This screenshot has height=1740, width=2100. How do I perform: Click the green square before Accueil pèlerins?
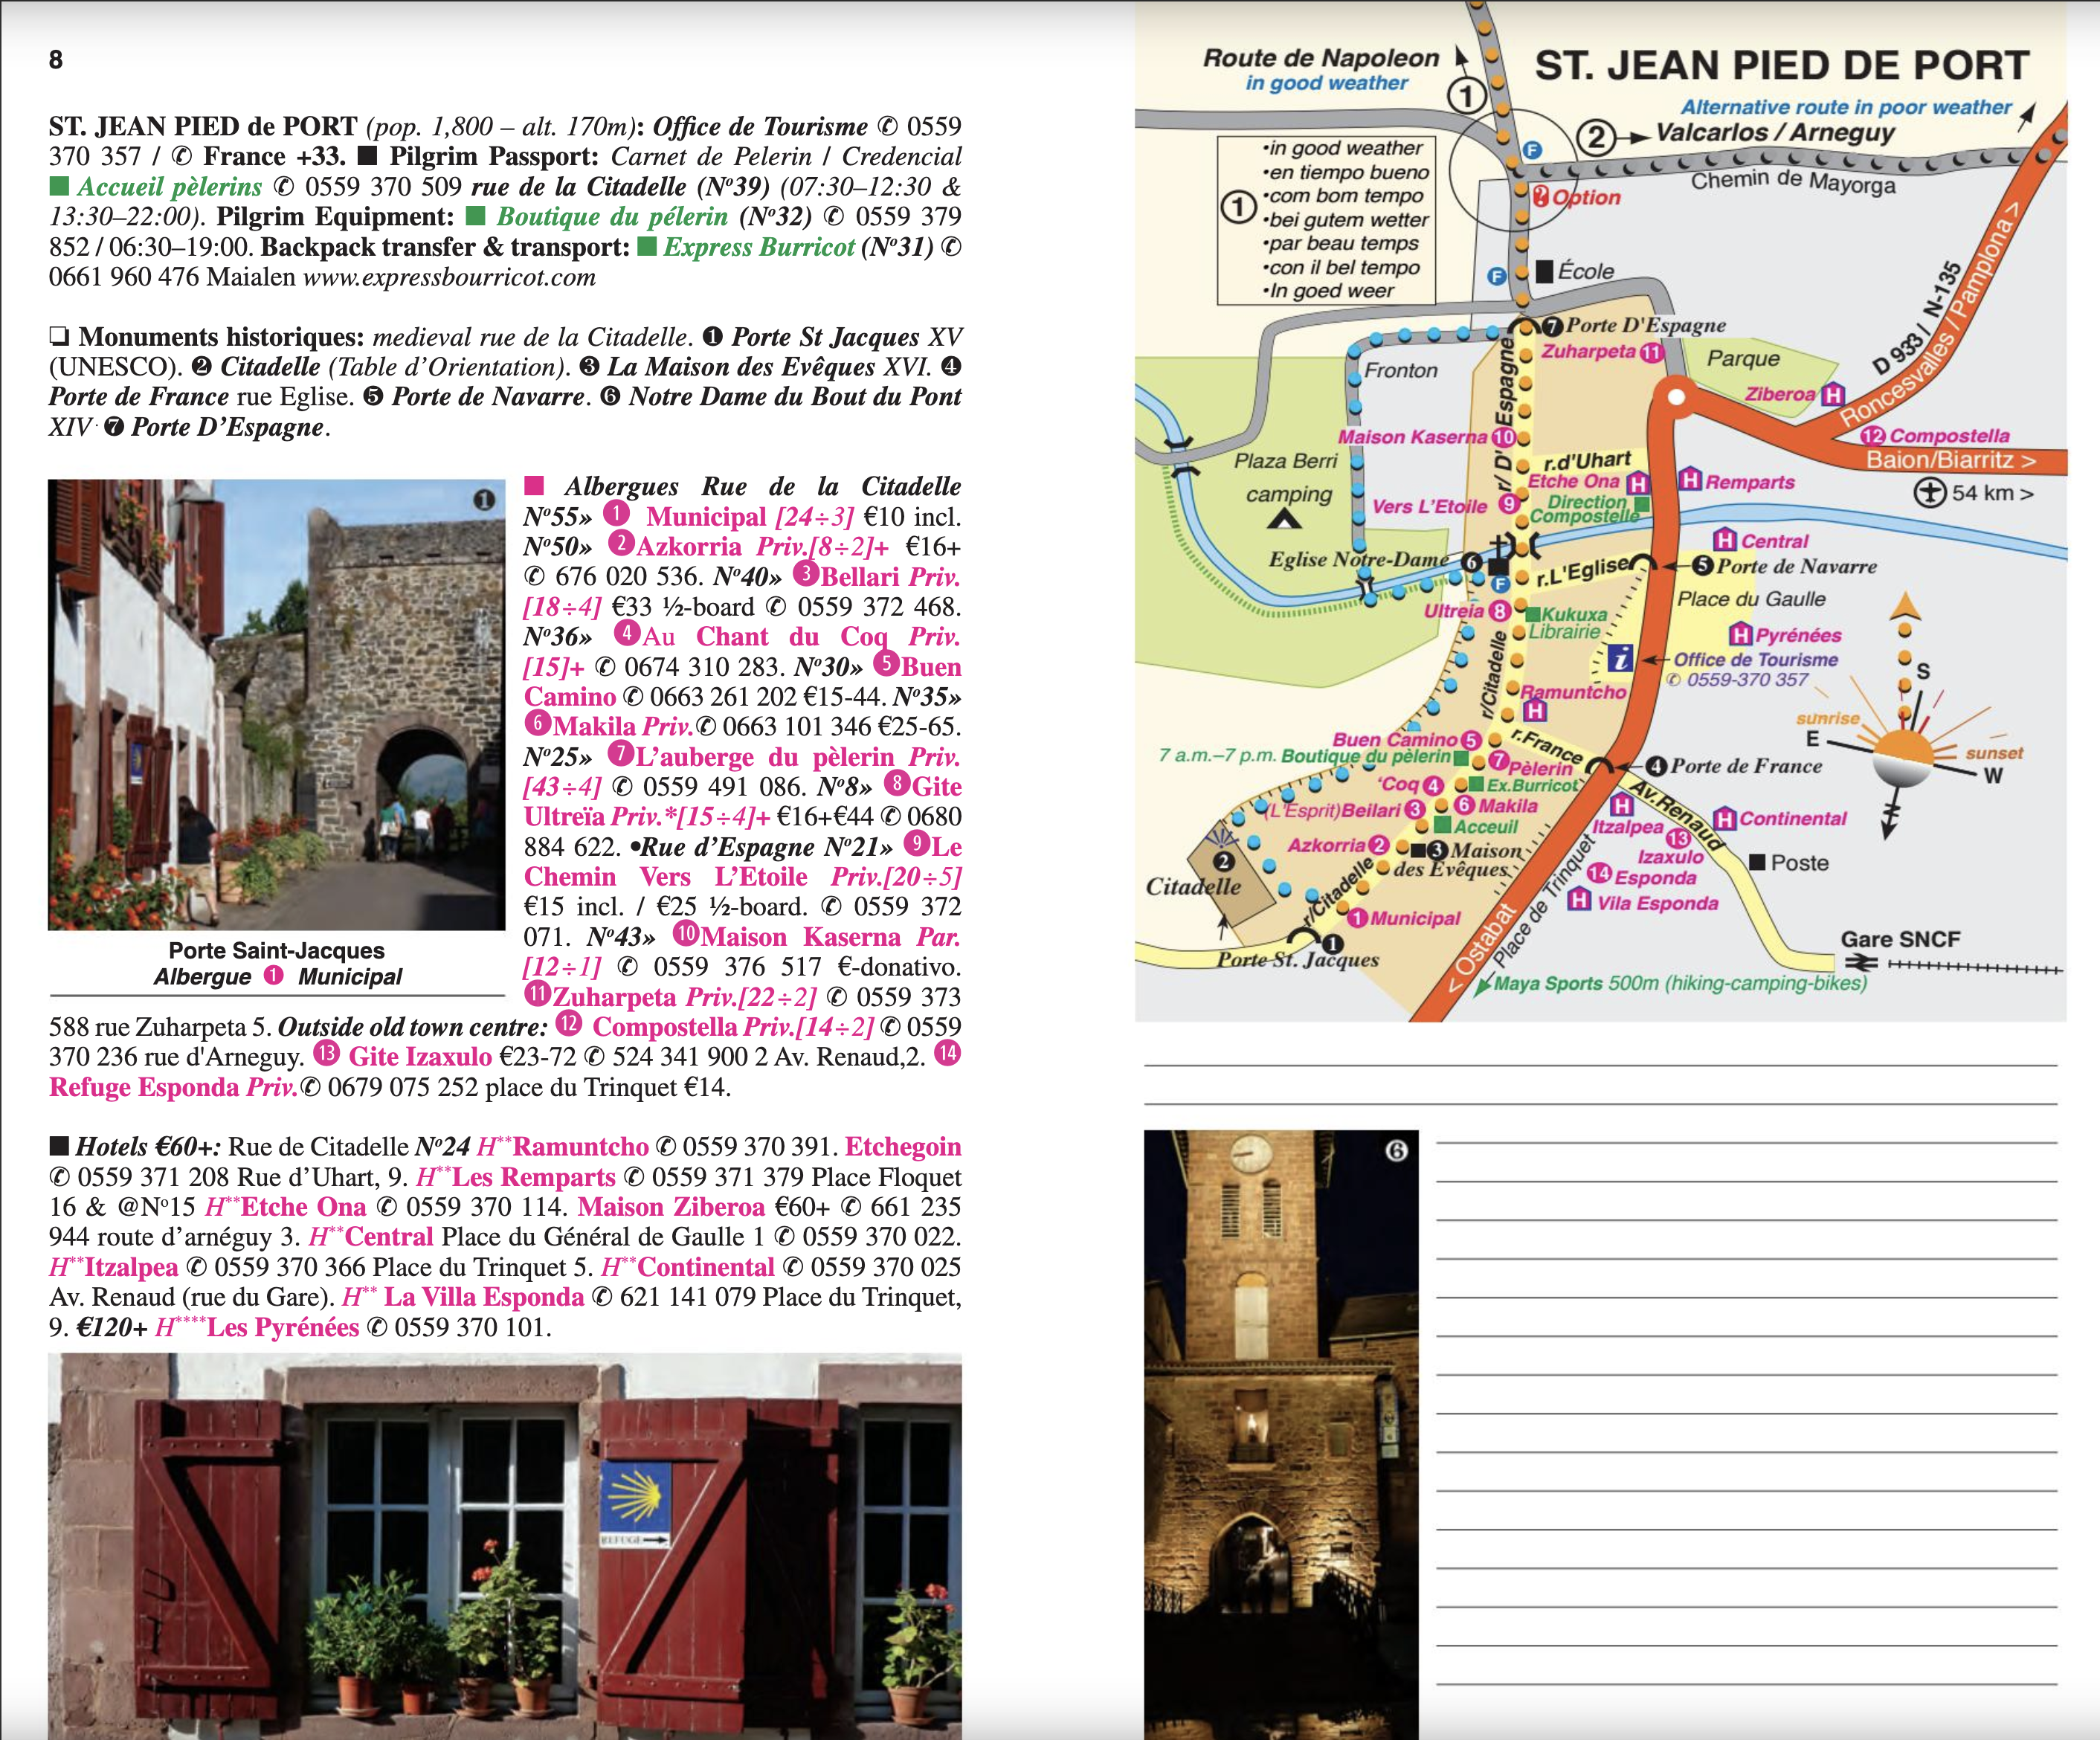59,187
